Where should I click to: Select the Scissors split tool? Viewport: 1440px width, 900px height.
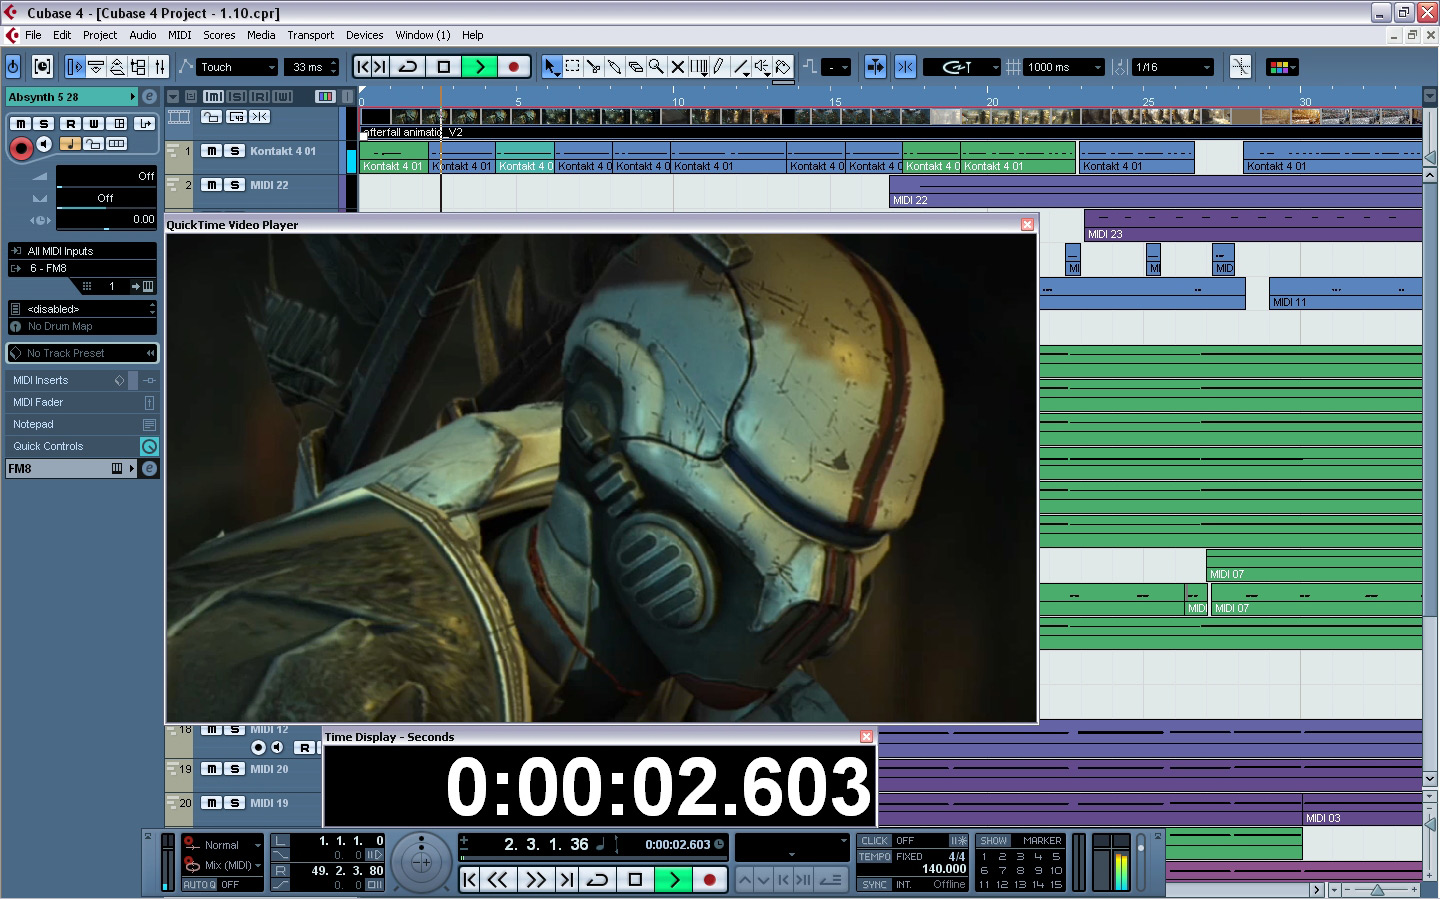(593, 67)
